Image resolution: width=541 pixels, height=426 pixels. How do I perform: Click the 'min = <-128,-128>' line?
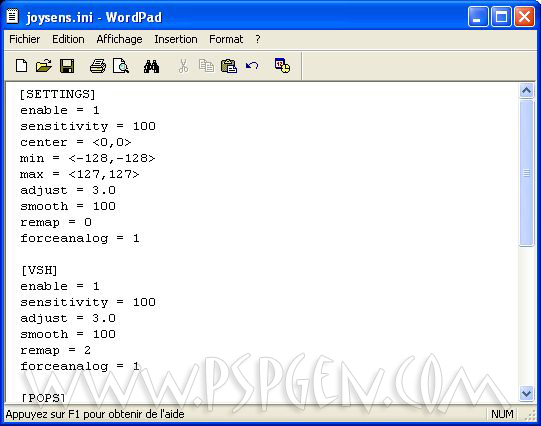click(88, 158)
